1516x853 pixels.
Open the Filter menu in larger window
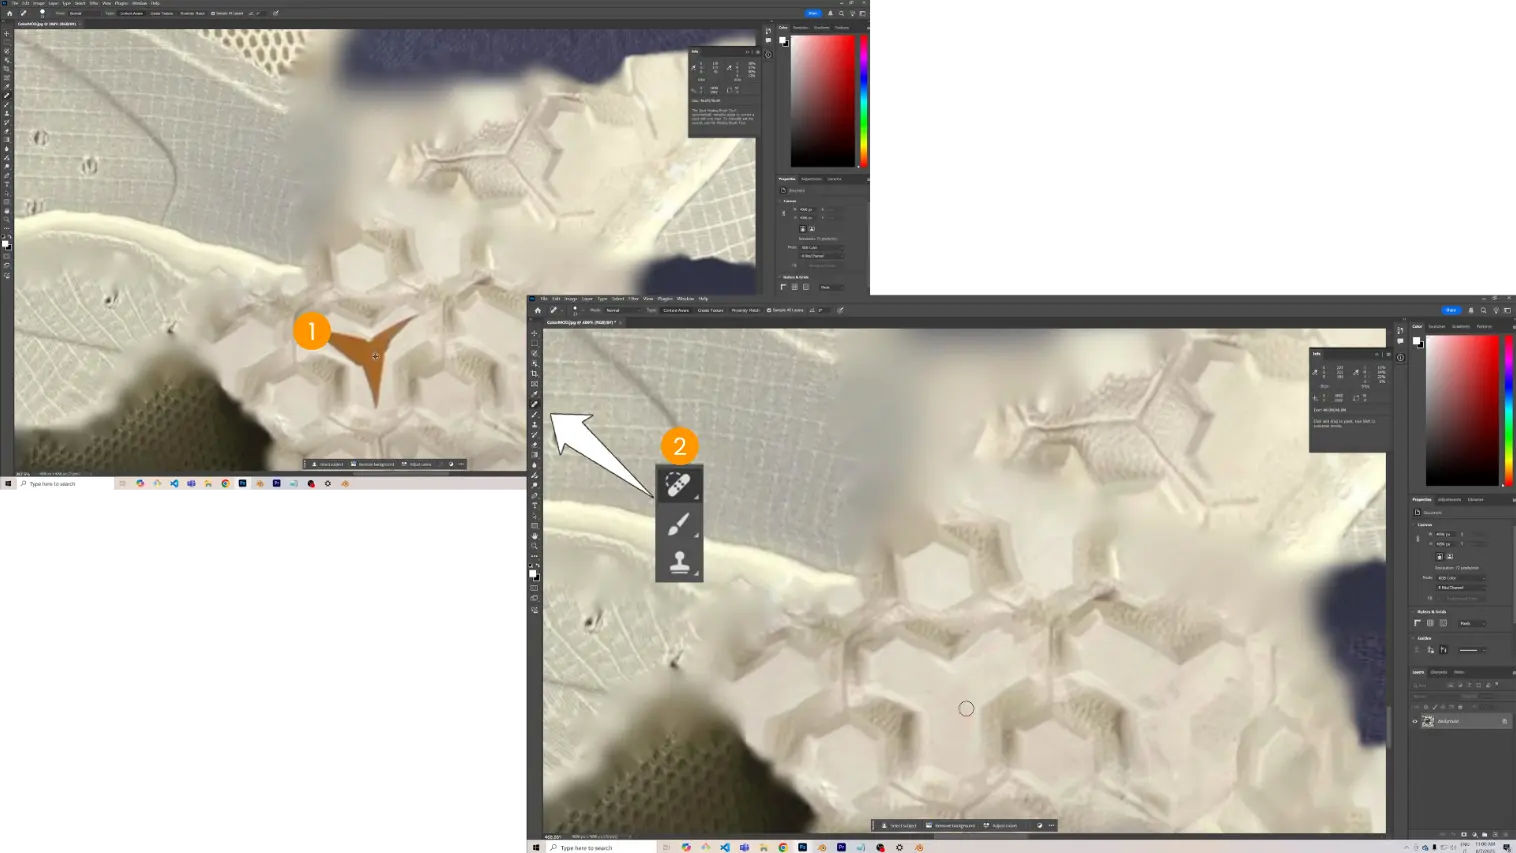coord(633,298)
